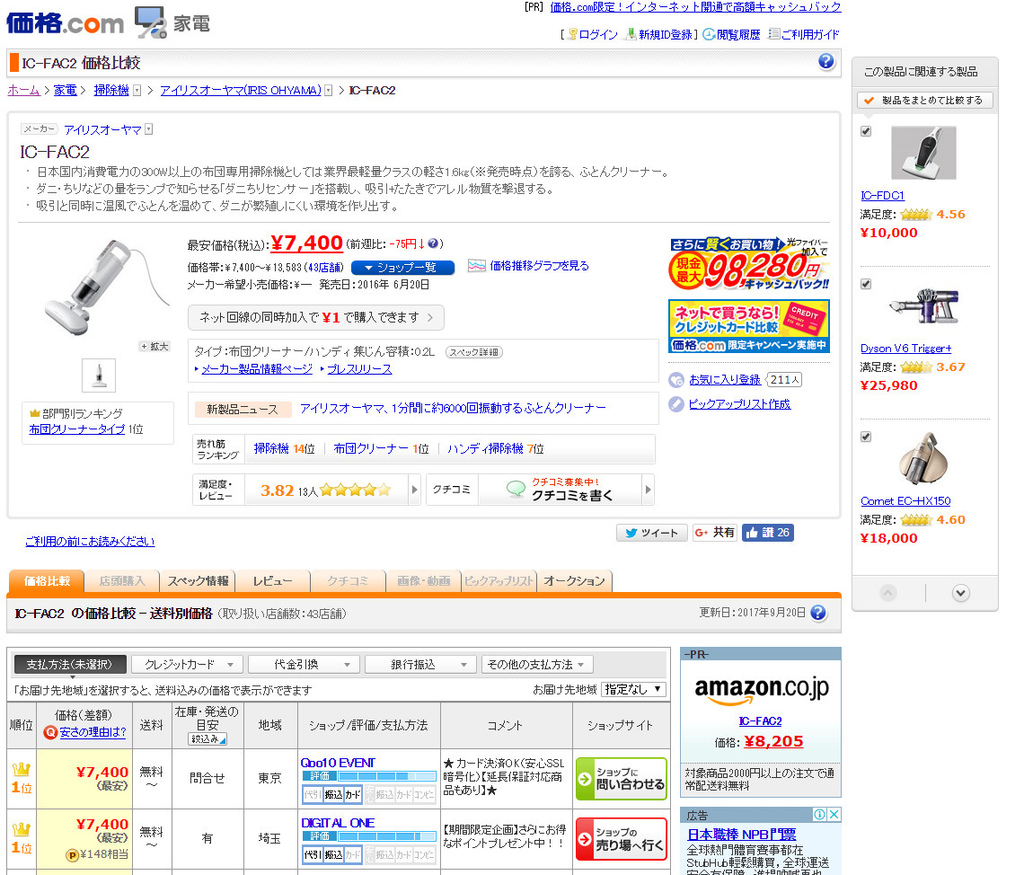1024x875 pixels.
Task: Open the その他の支払方法 dropdown
Action: coord(537,665)
